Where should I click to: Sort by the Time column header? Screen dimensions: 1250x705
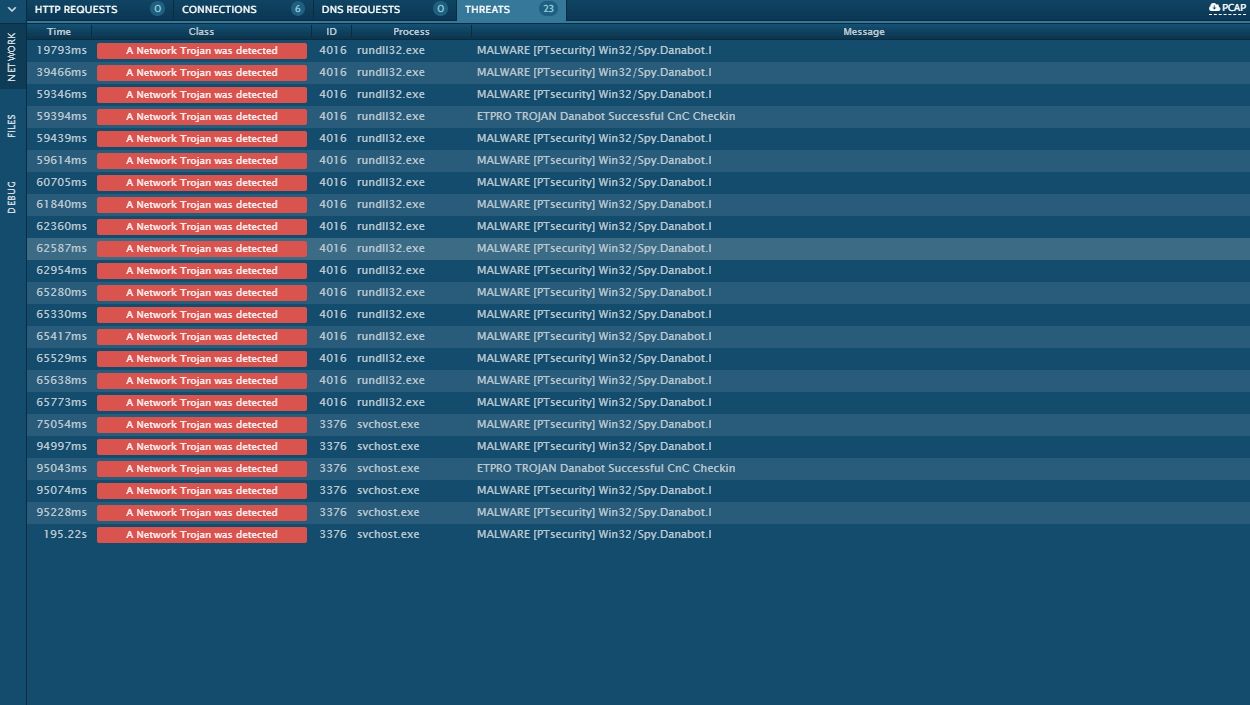tap(59, 32)
